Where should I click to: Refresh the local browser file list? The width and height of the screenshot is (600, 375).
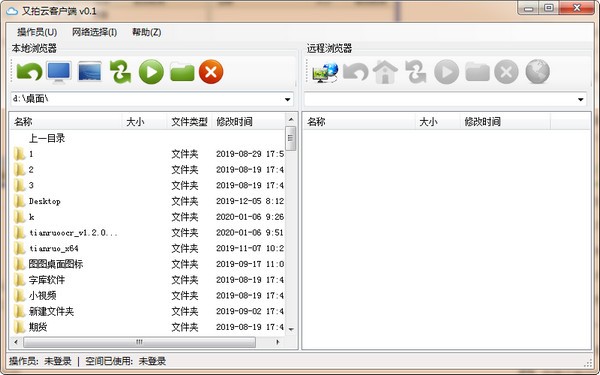(120, 72)
